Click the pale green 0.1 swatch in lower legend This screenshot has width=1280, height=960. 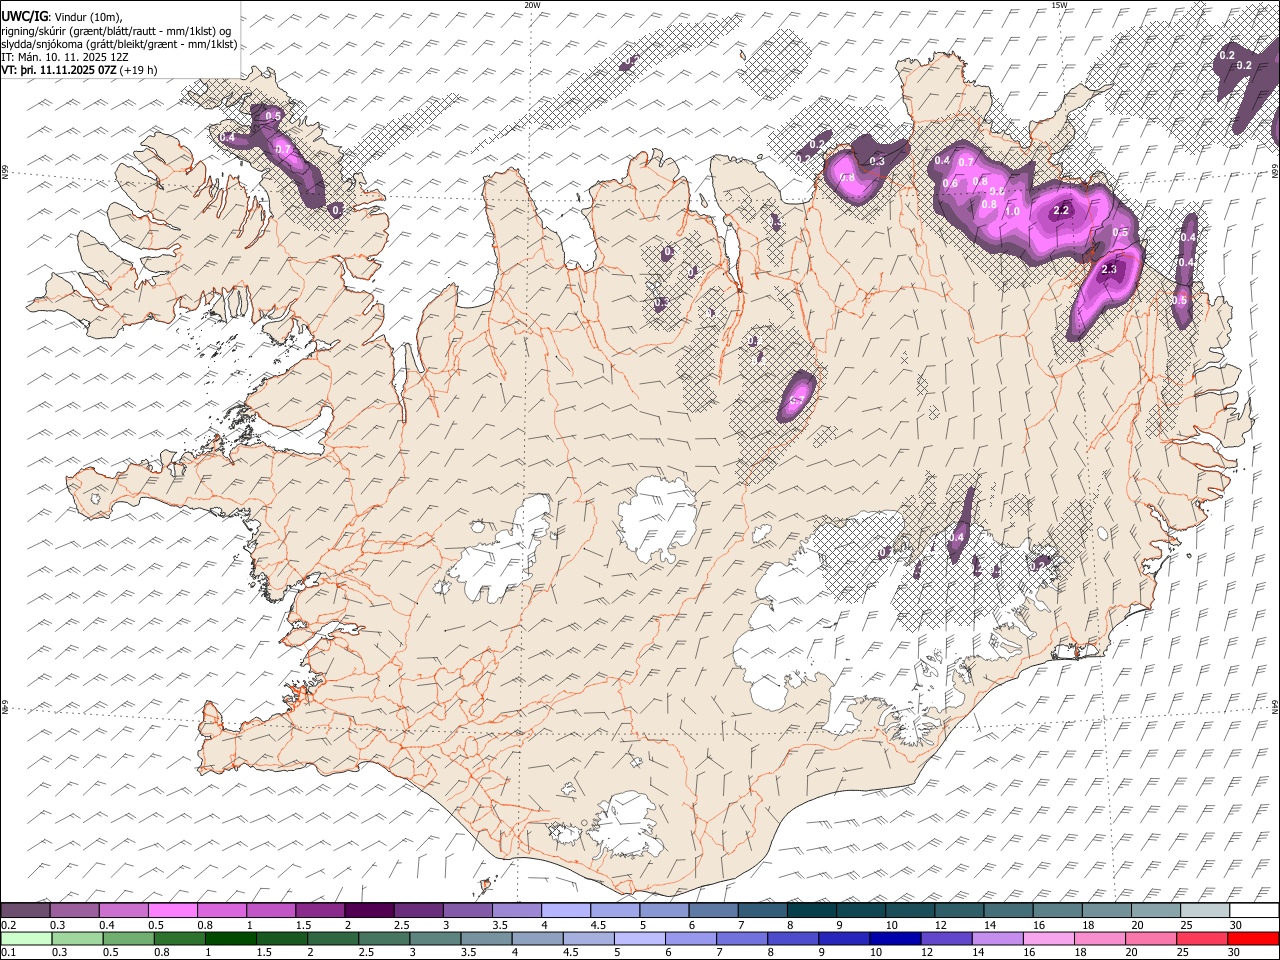click(26, 938)
